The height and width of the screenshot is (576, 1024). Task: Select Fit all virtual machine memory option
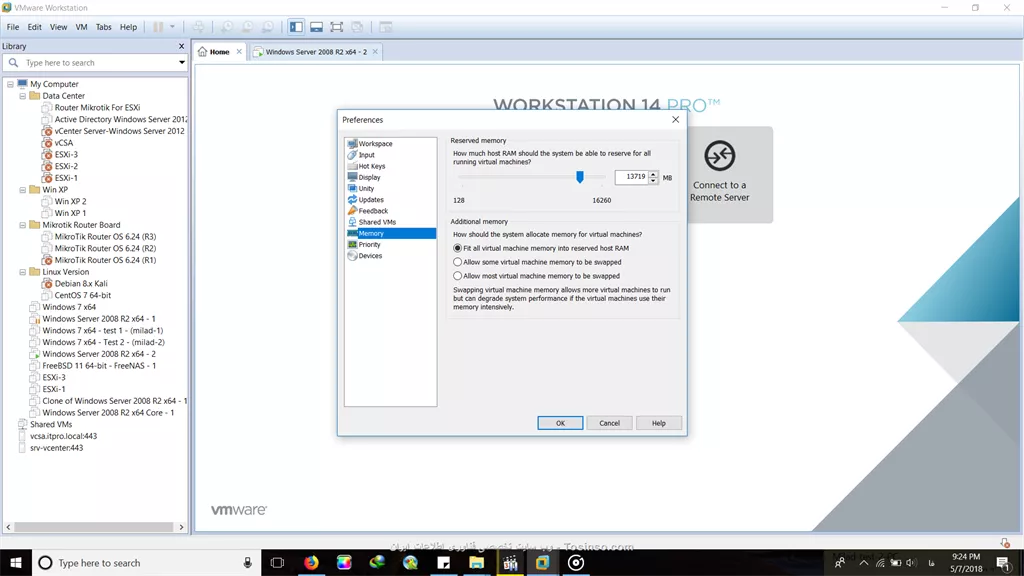[541, 248]
